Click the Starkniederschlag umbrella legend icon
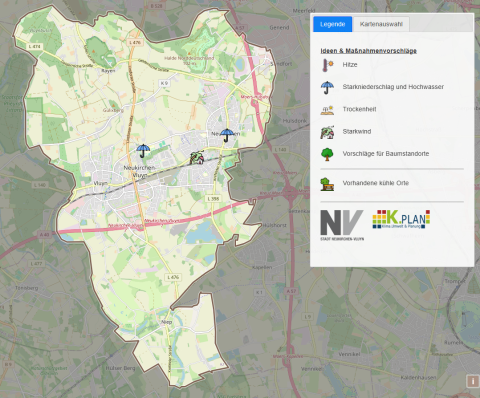 tap(327, 87)
